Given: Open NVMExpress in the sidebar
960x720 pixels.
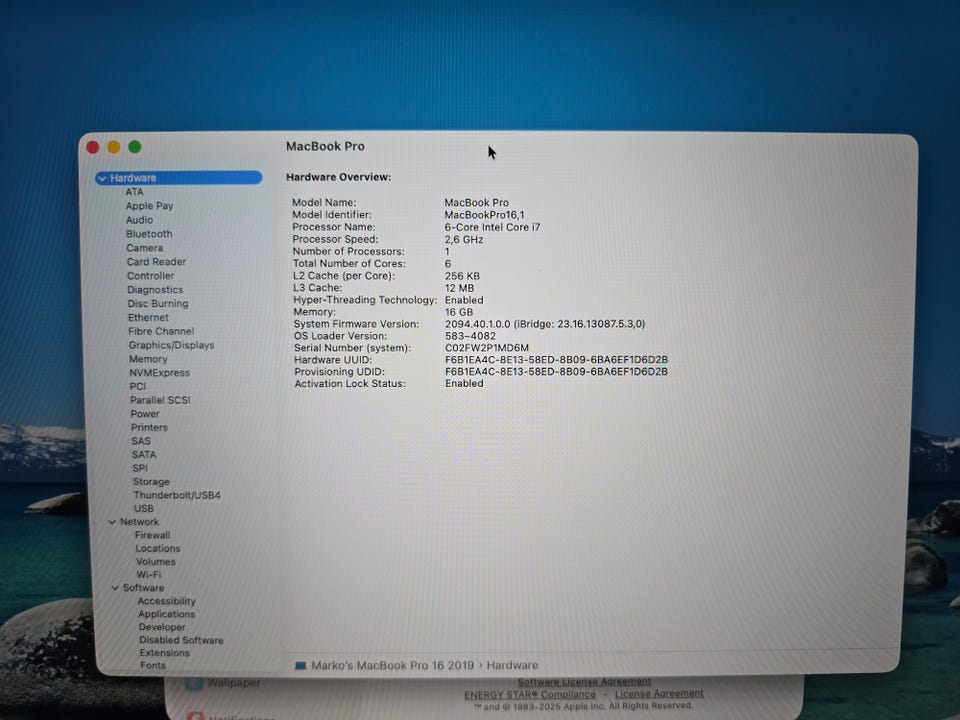Looking at the screenshot, I should tap(160, 372).
